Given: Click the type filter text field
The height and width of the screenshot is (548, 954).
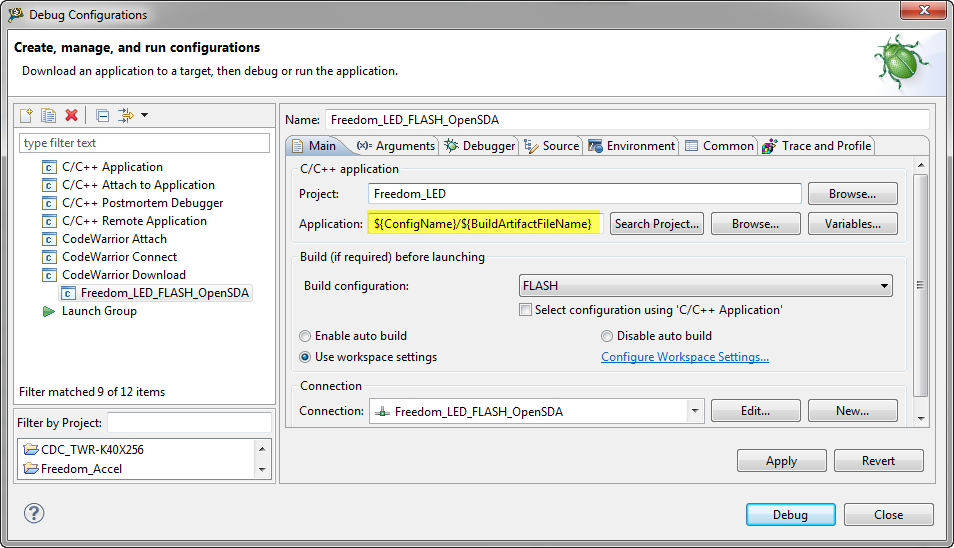Looking at the screenshot, I should [x=145, y=143].
